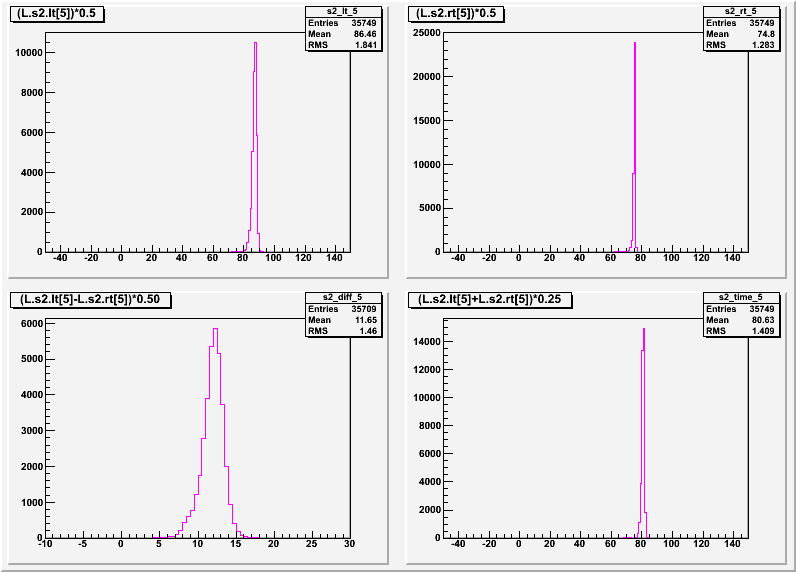
Task: Click y-axis label 15000 in s2_rt_5 plot
Action: point(427,121)
